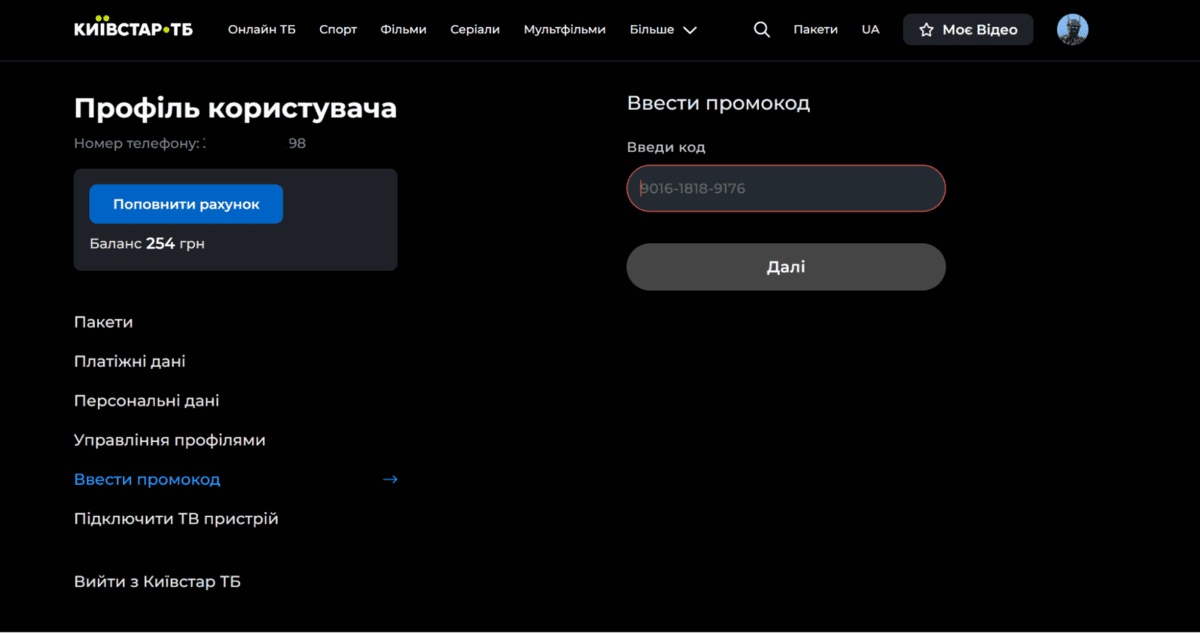Click the Далі button
1200x633 pixels.
click(786, 267)
